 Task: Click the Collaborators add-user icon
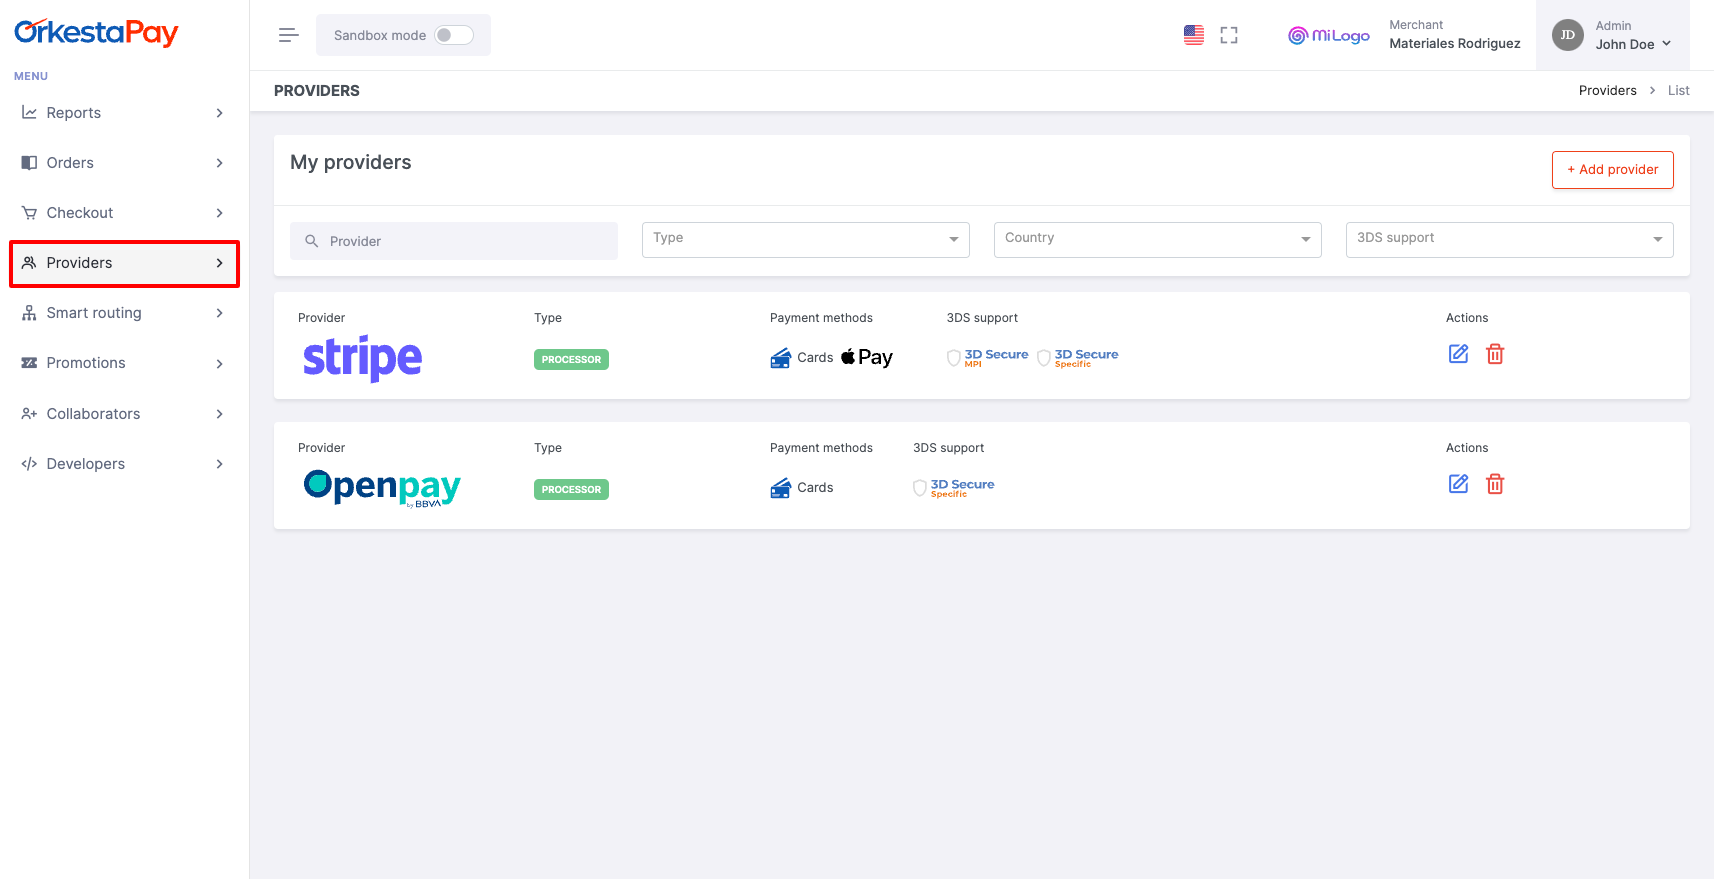(30, 414)
